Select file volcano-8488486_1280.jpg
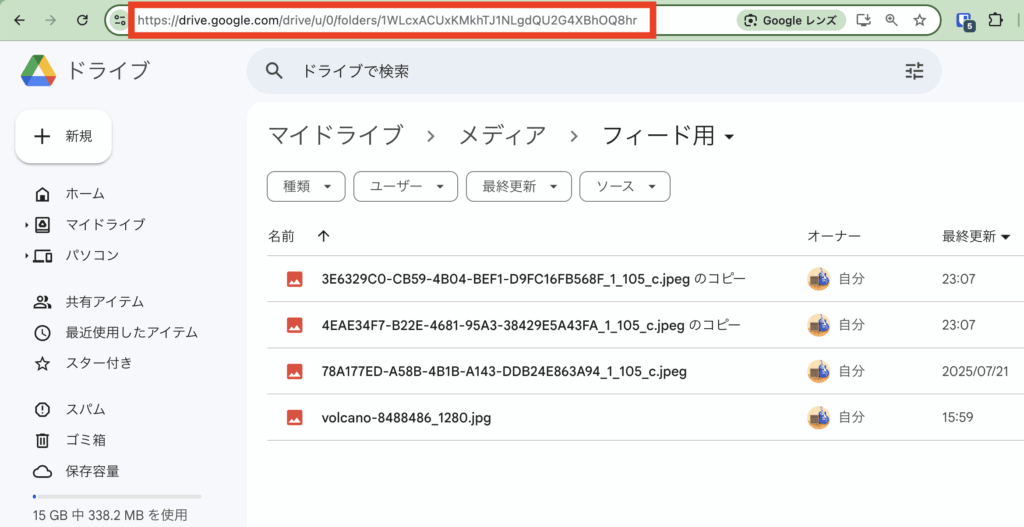This screenshot has height=527, width=1024. coord(406,418)
